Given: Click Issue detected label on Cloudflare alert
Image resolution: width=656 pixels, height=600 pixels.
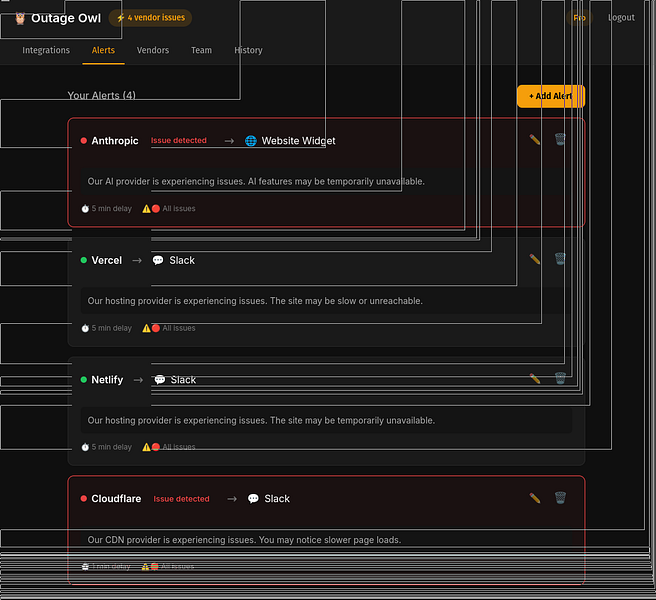Looking at the screenshot, I should (181, 499).
